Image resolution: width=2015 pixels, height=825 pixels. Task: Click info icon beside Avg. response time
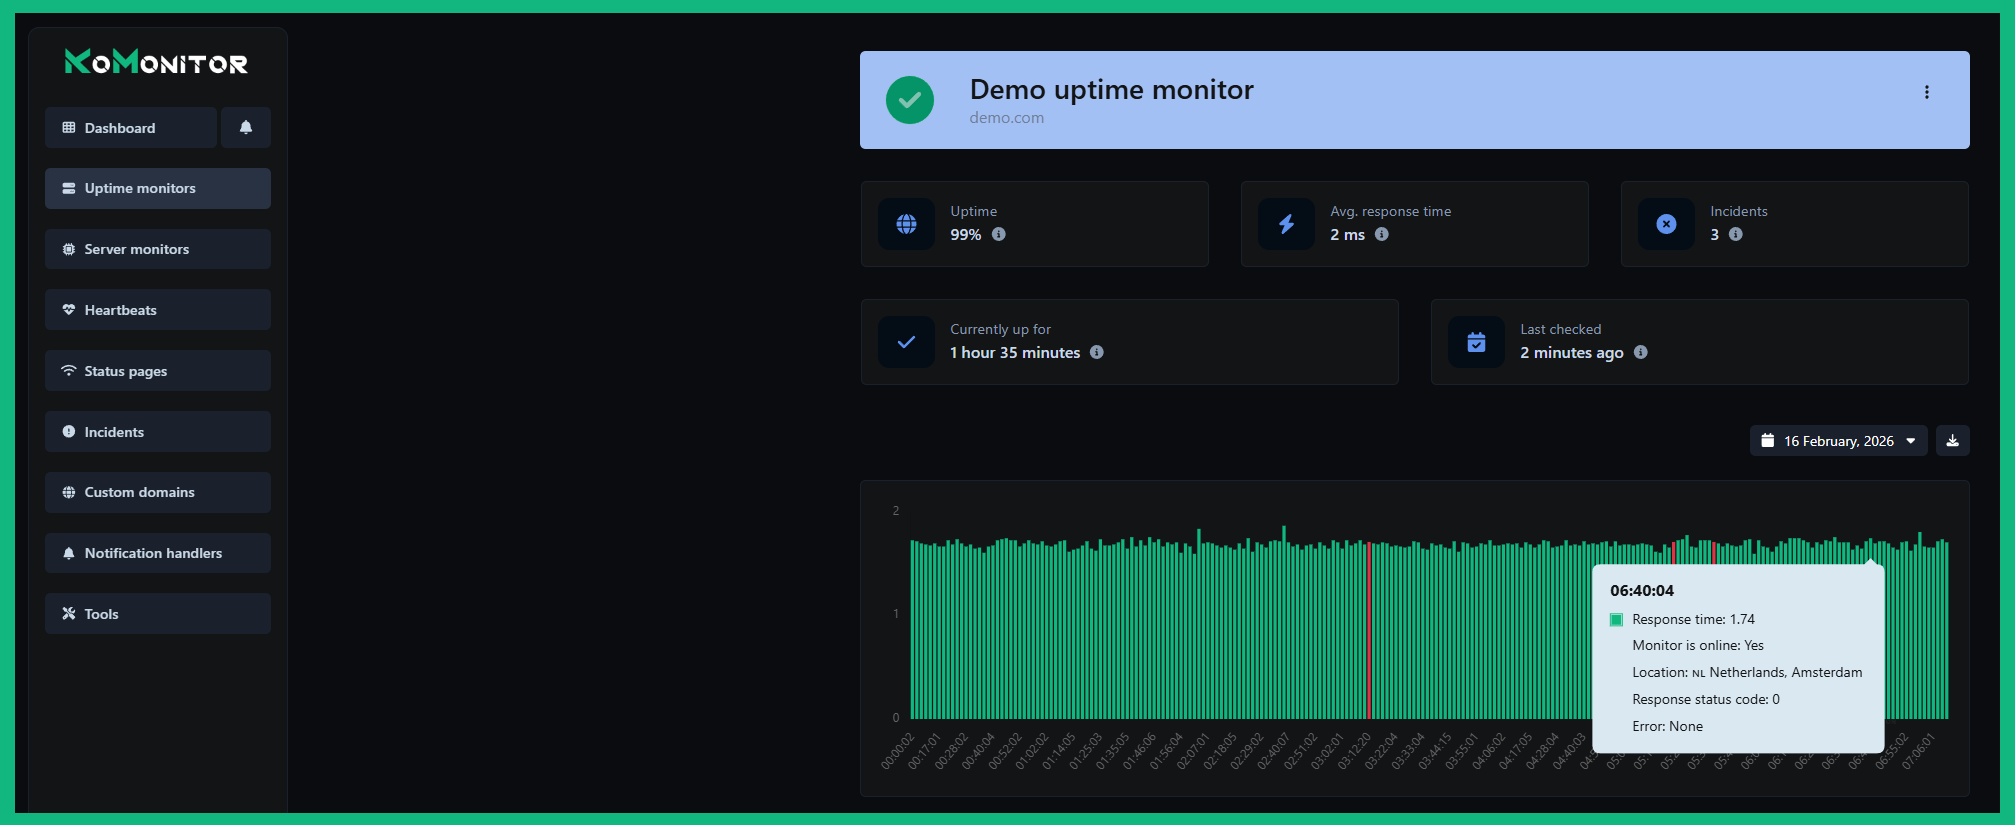coord(1381,235)
